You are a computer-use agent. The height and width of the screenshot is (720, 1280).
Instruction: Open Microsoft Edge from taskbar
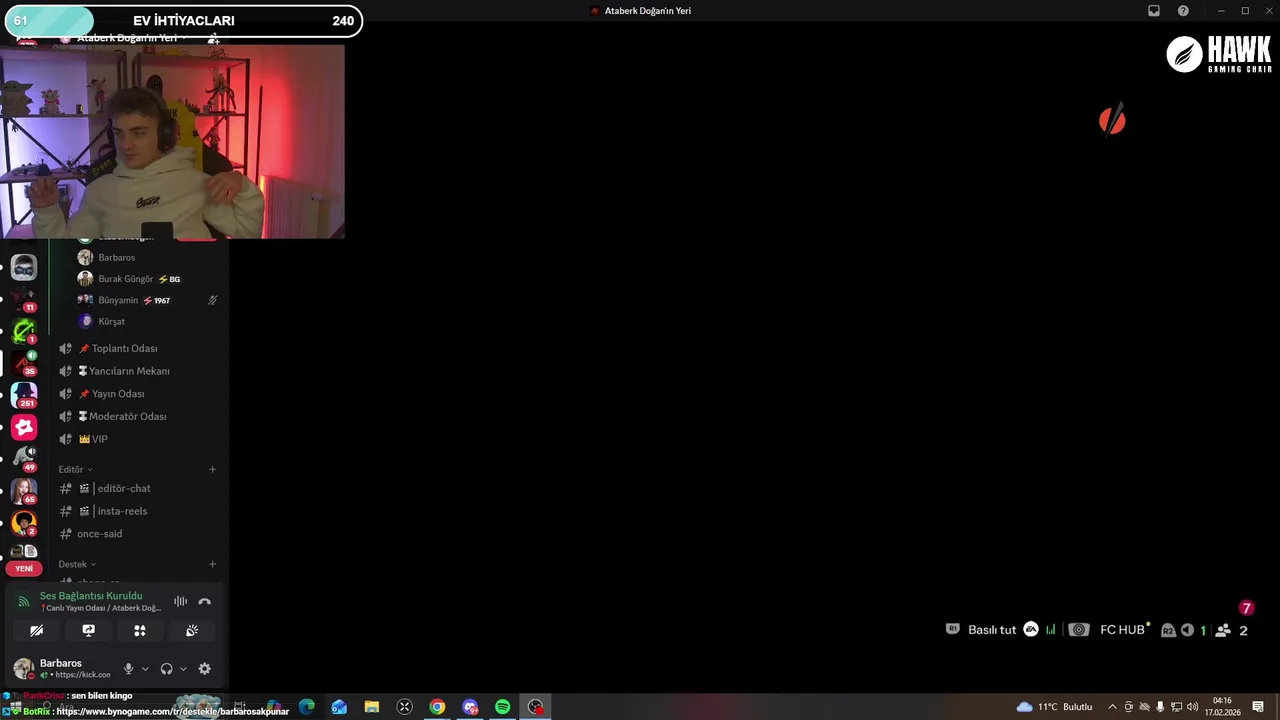click(x=306, y=707)
